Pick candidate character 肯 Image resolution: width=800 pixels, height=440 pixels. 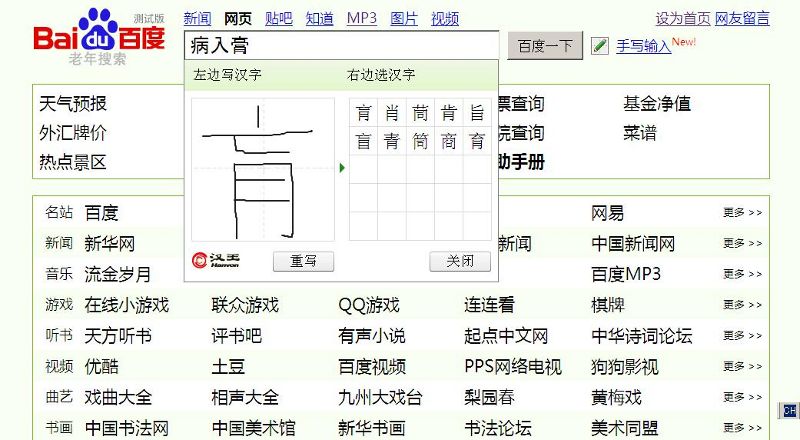pos(448,113)
